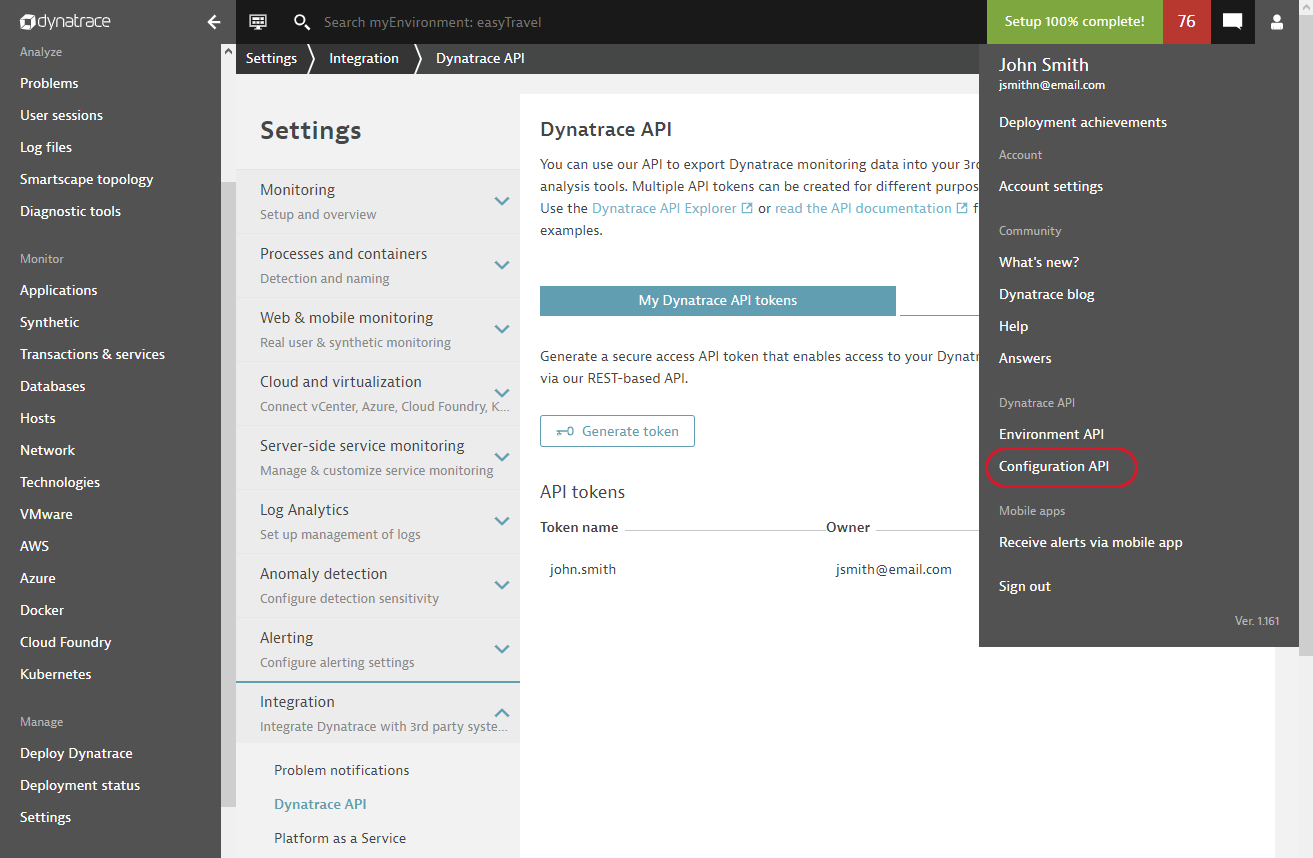Open Log files in left navigation
Screen dimensions: 1313x858
46,147
